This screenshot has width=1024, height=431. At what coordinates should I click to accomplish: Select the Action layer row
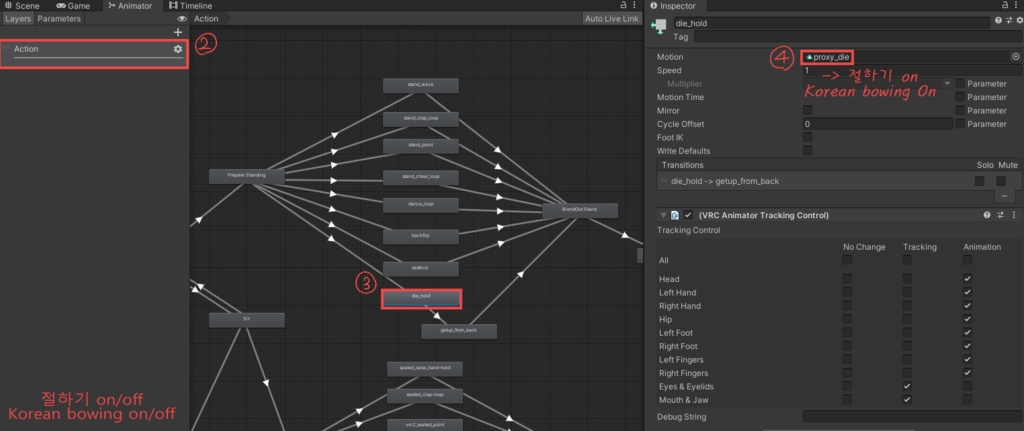(94, 54)
